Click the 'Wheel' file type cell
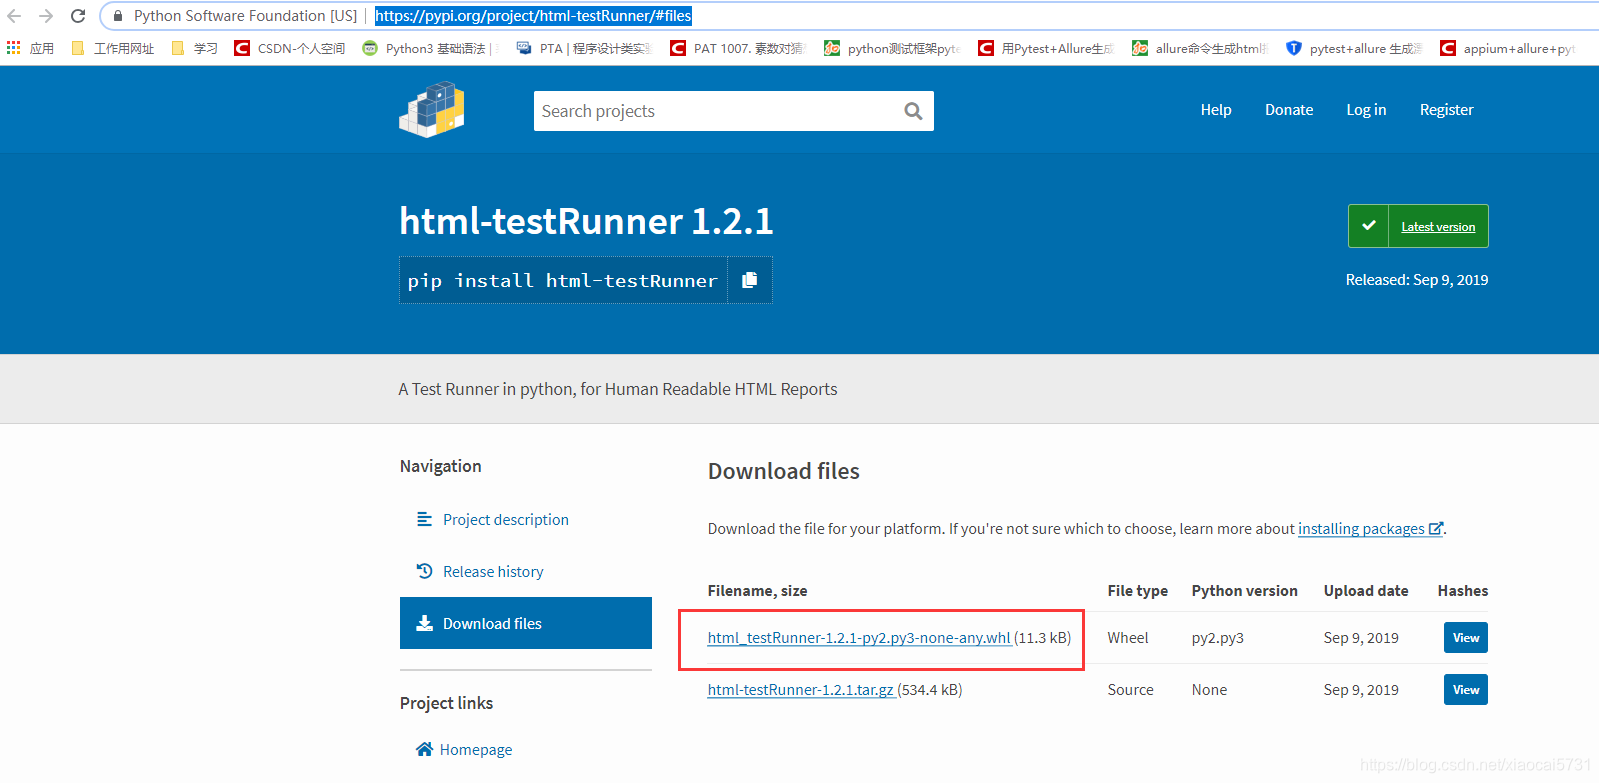This screenshot has width=1599, height=783. pos(1128,638)
